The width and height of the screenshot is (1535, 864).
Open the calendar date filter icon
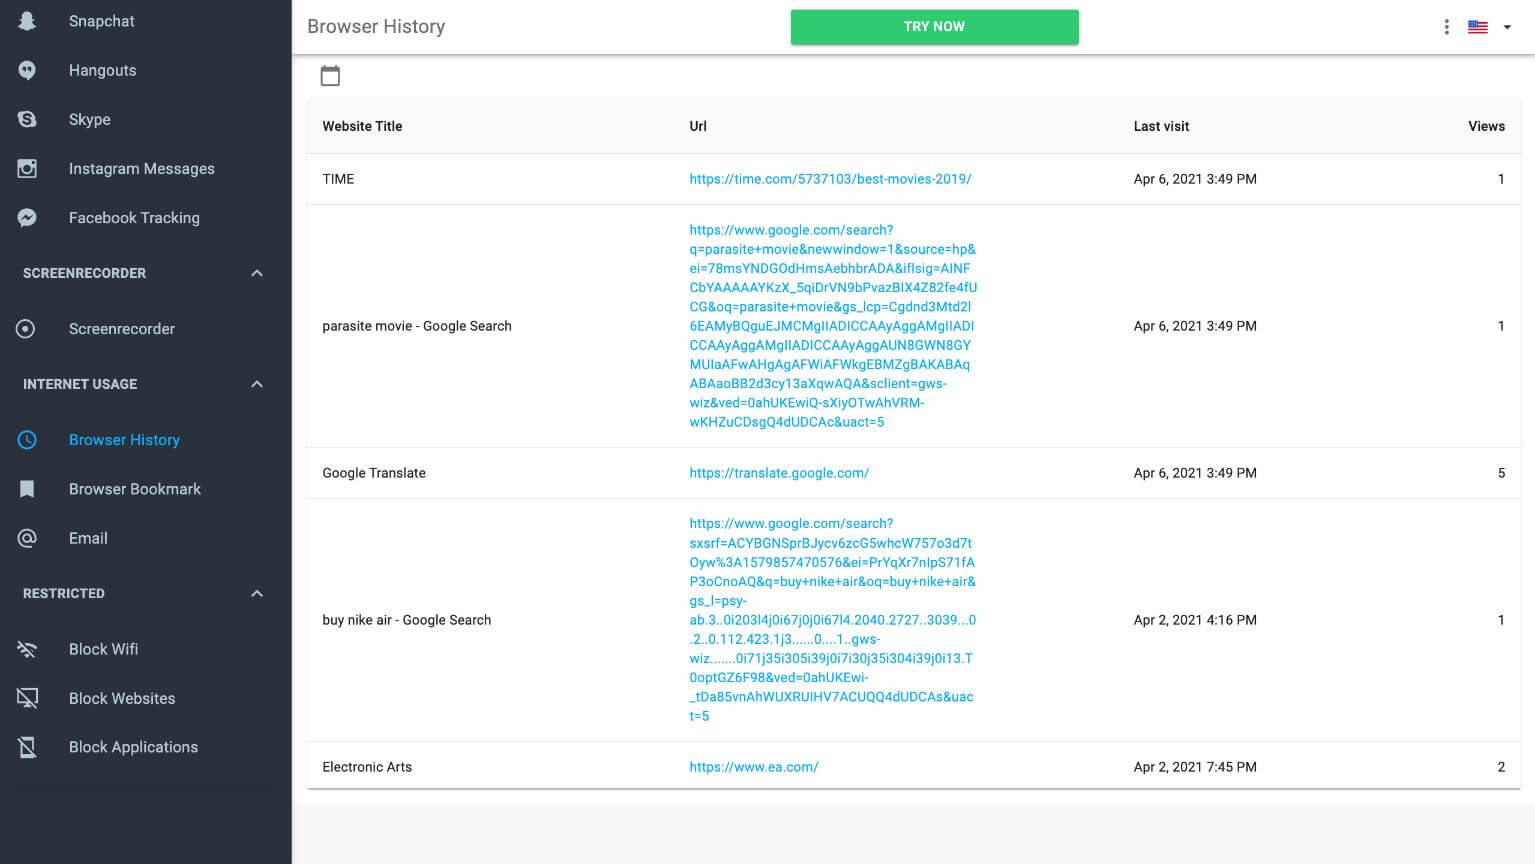click(x=330, y=76)
